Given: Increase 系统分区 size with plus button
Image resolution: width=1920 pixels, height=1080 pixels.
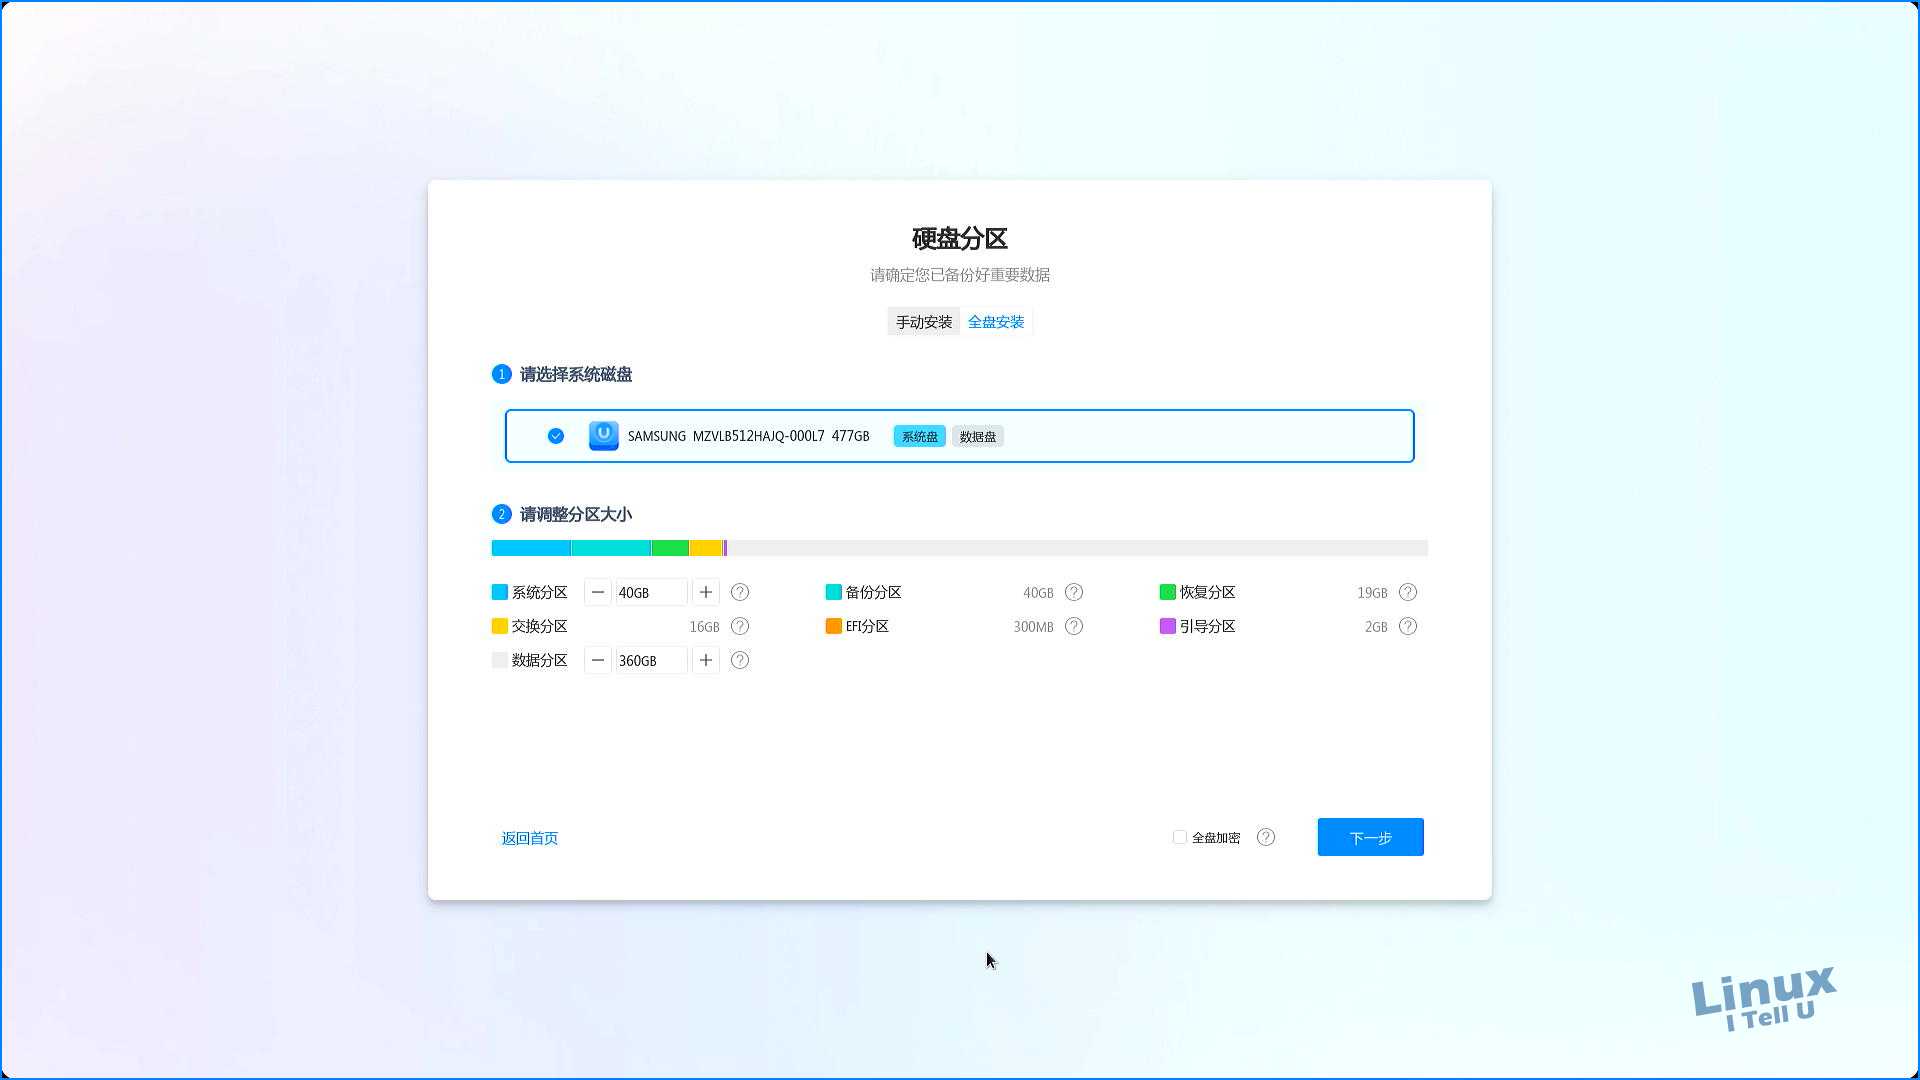Looking at the screenshot, I should pos(706,592).
